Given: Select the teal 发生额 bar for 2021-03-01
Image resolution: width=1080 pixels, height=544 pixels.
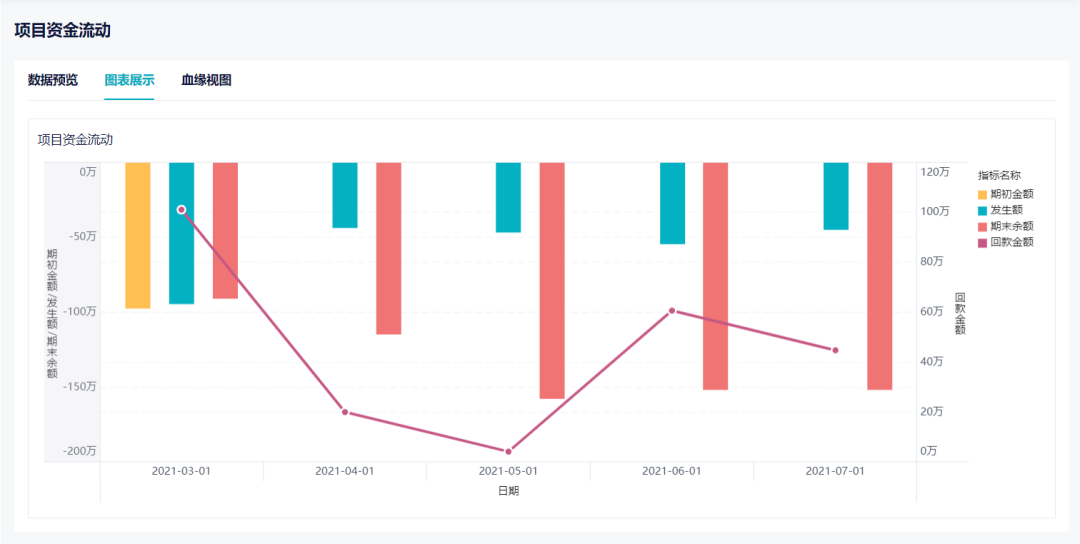Looking at the screenshot, I should coord(181,260).
